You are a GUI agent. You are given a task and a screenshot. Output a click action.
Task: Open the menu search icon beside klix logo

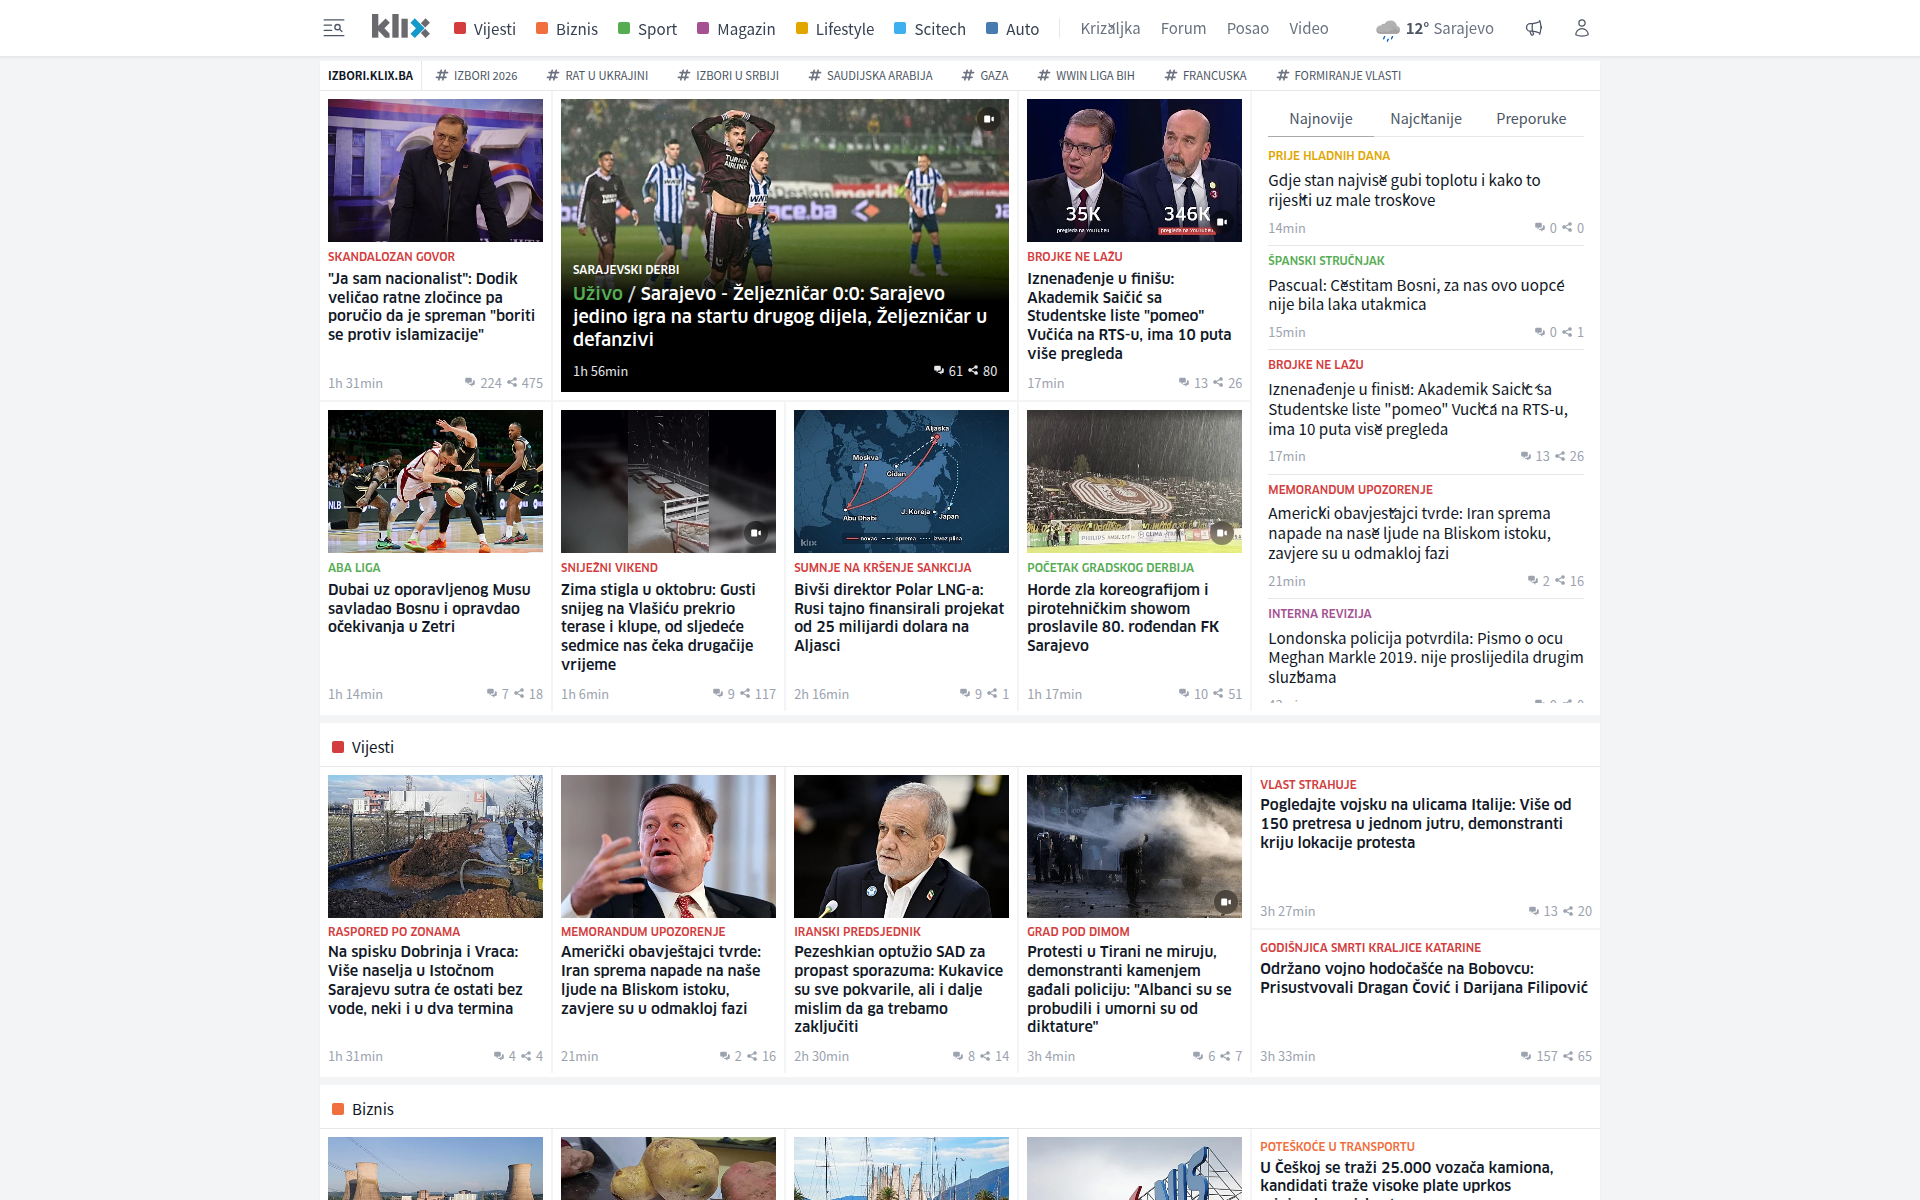pyautogui.click(x=334, y=28)
